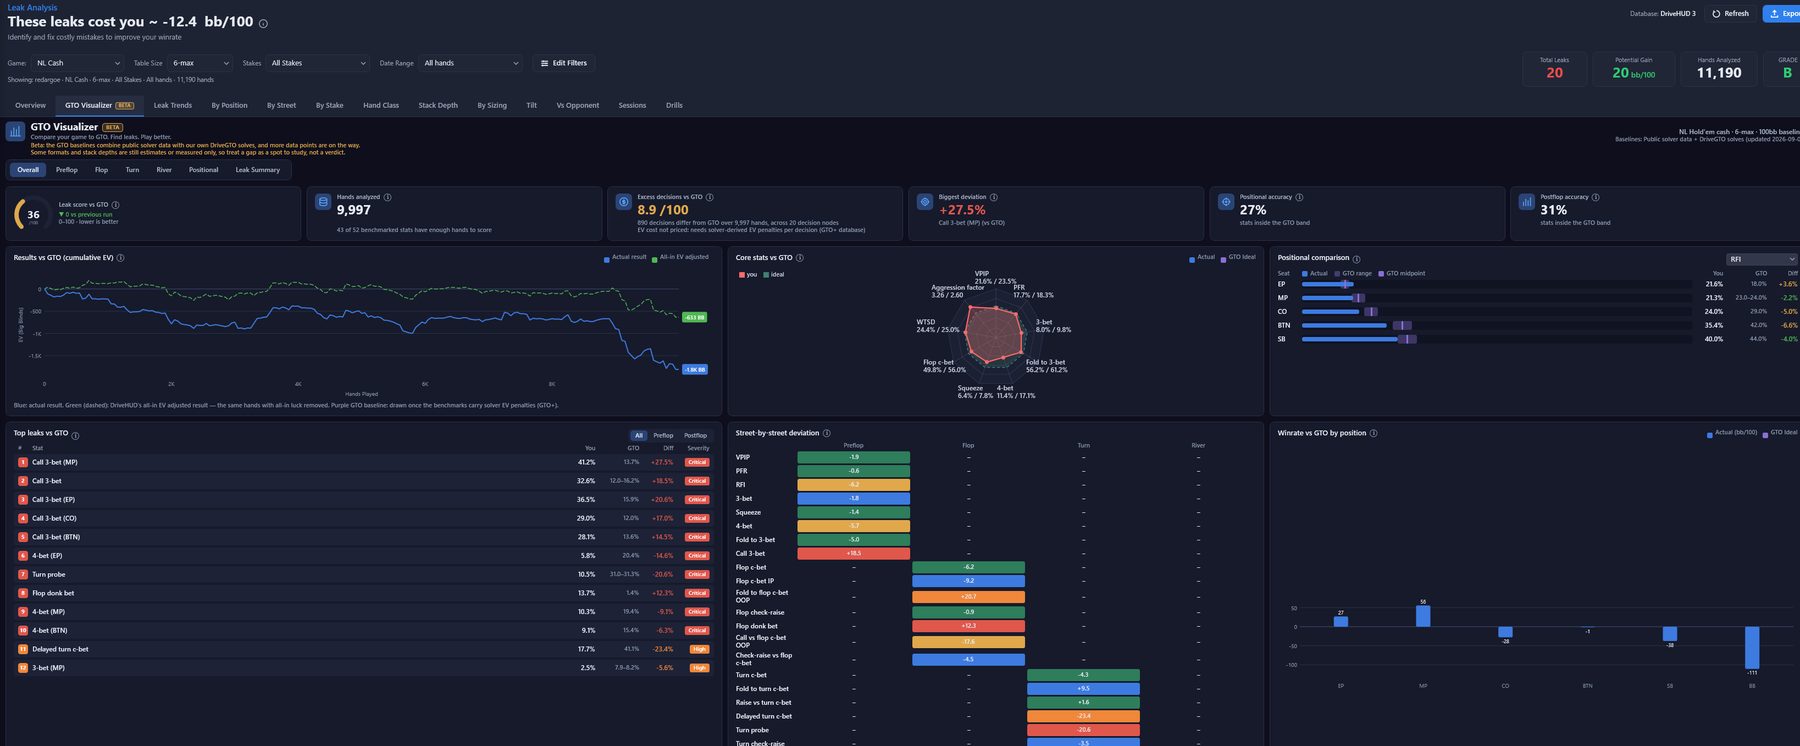
Task: Toggle the 'you' series in radar chart
Action: pyautogui.click(x=747, y=274)
